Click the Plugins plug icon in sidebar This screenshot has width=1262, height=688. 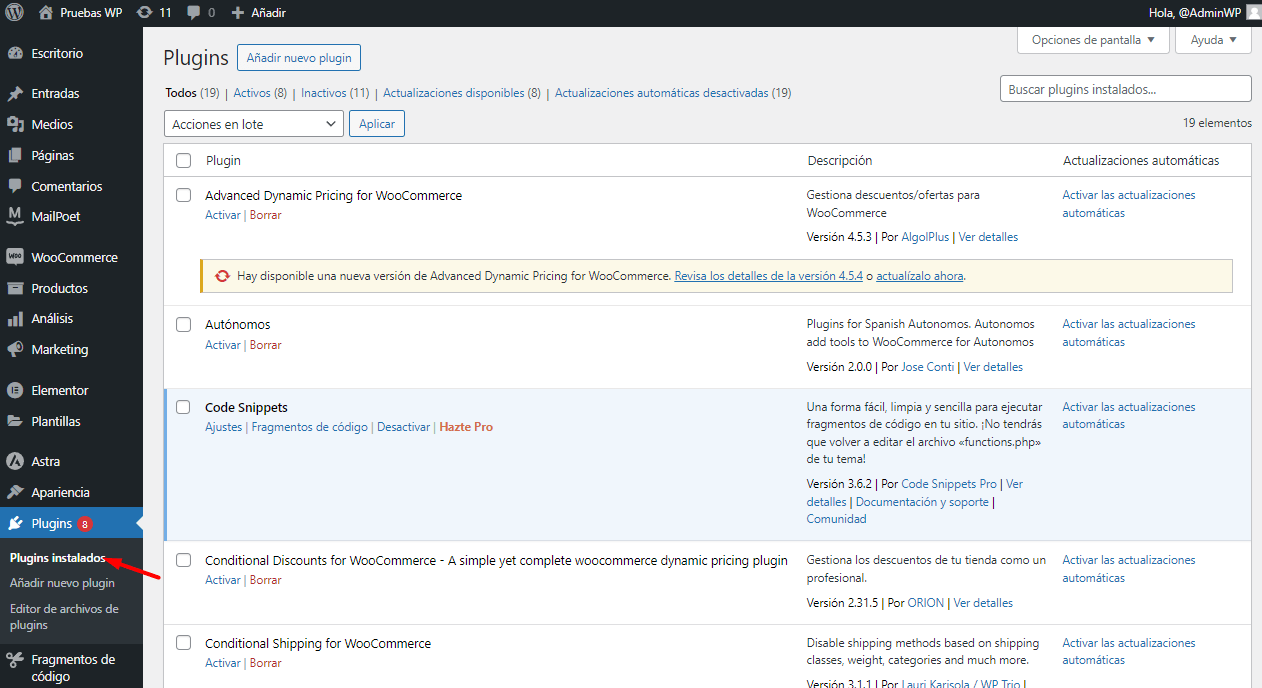point(15,523)
